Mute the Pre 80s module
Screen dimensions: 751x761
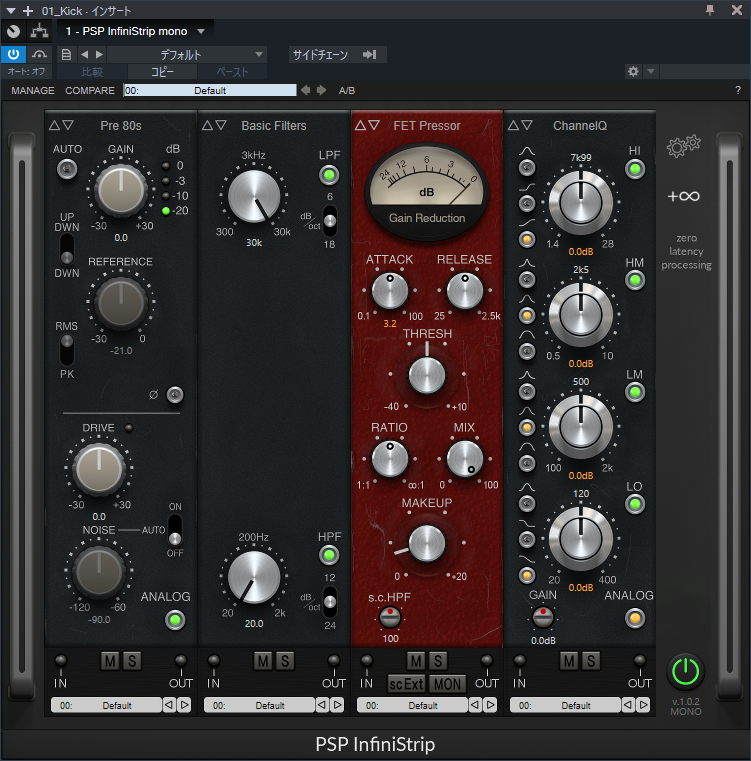[110, 661]
